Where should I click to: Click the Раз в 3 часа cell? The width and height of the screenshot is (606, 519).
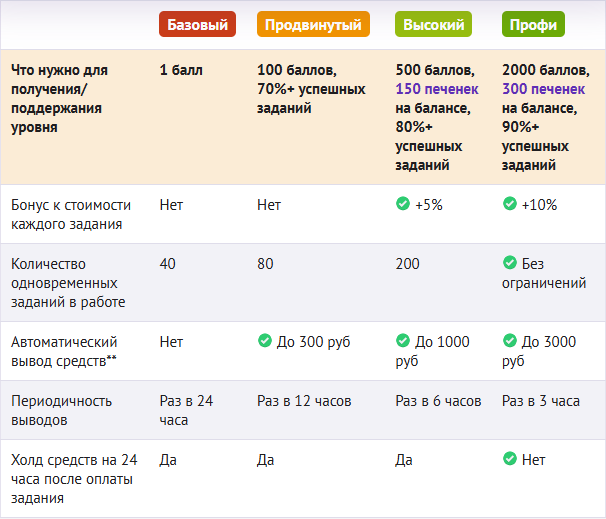point(541,401)
